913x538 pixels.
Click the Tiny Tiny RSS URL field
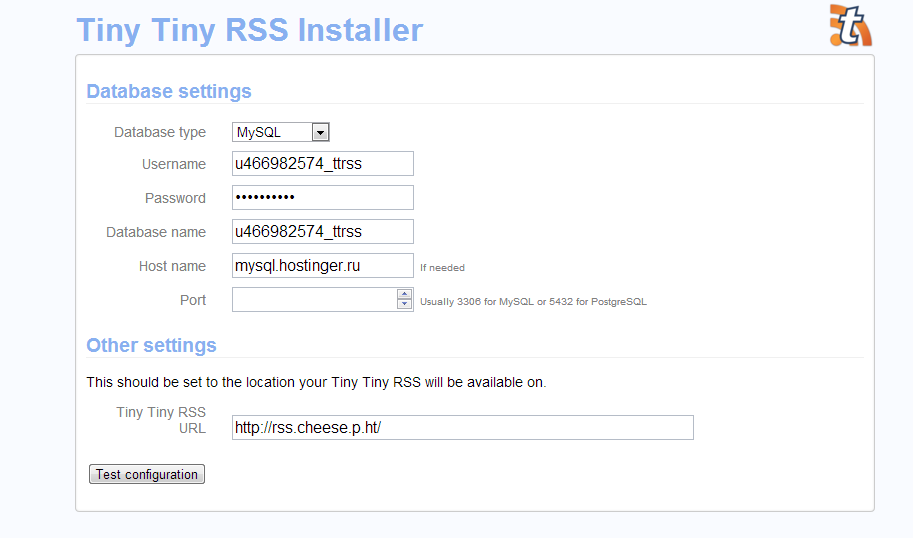[462, 427]
